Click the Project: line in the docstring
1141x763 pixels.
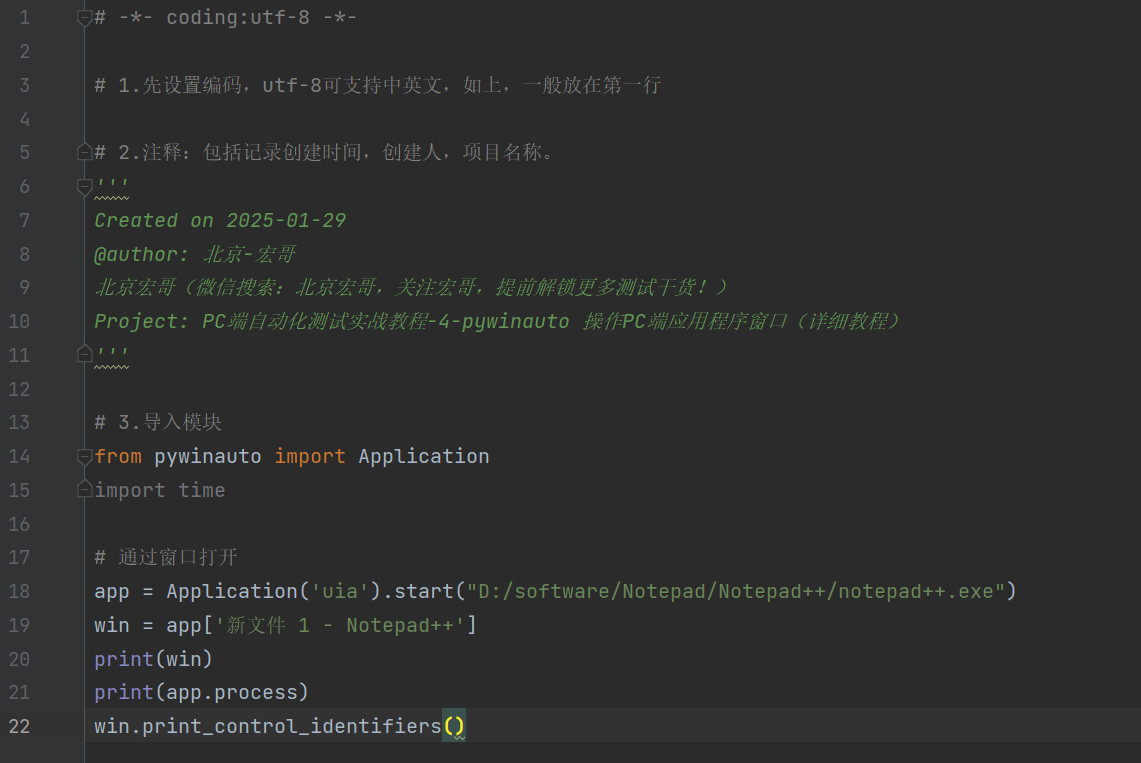tap(498, 321)
